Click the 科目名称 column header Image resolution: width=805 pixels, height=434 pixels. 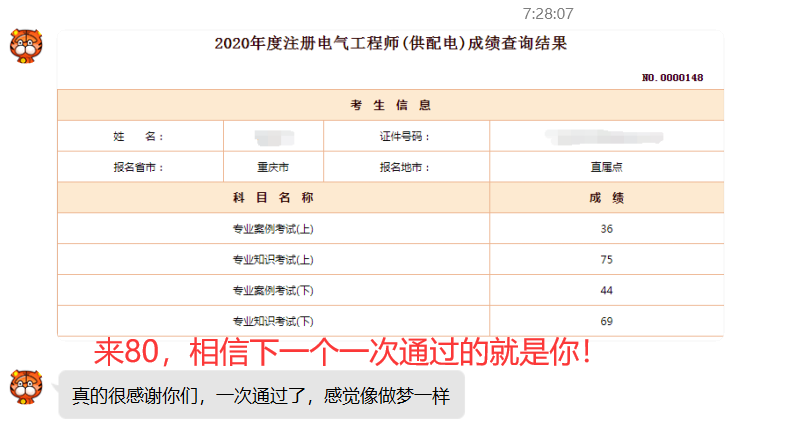pyautogui.click(x=273, y=198)
